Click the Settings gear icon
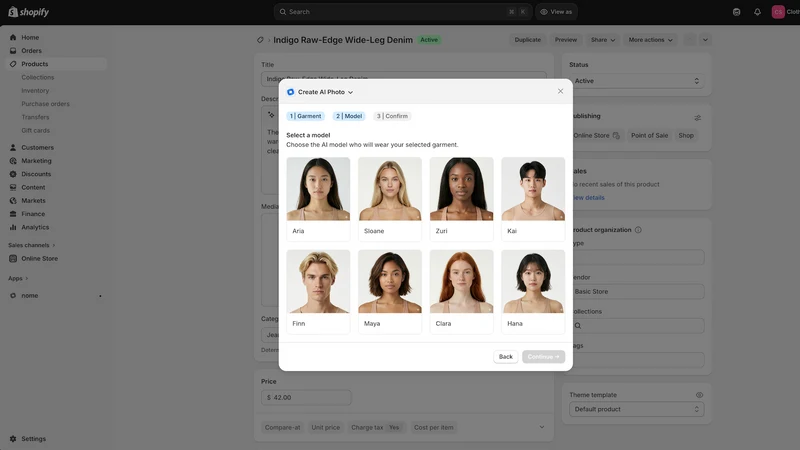The image size is (800, 450). [13, 439]
